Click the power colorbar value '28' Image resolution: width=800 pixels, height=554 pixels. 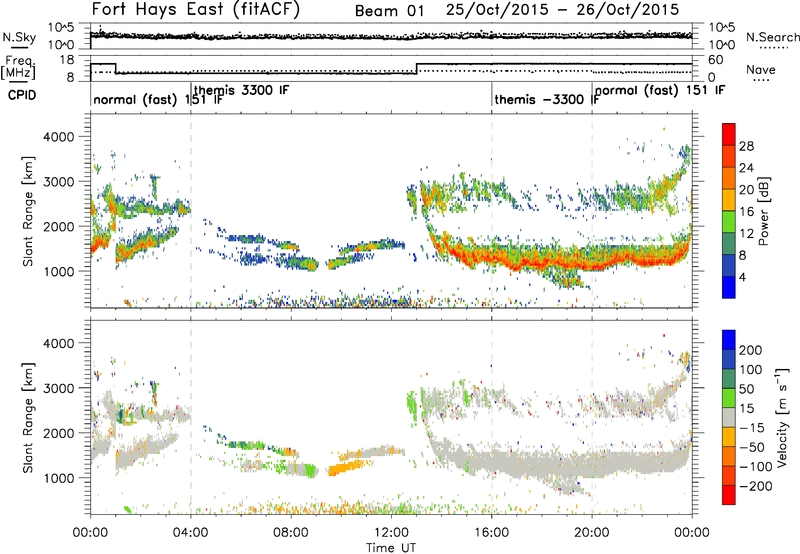746,146
